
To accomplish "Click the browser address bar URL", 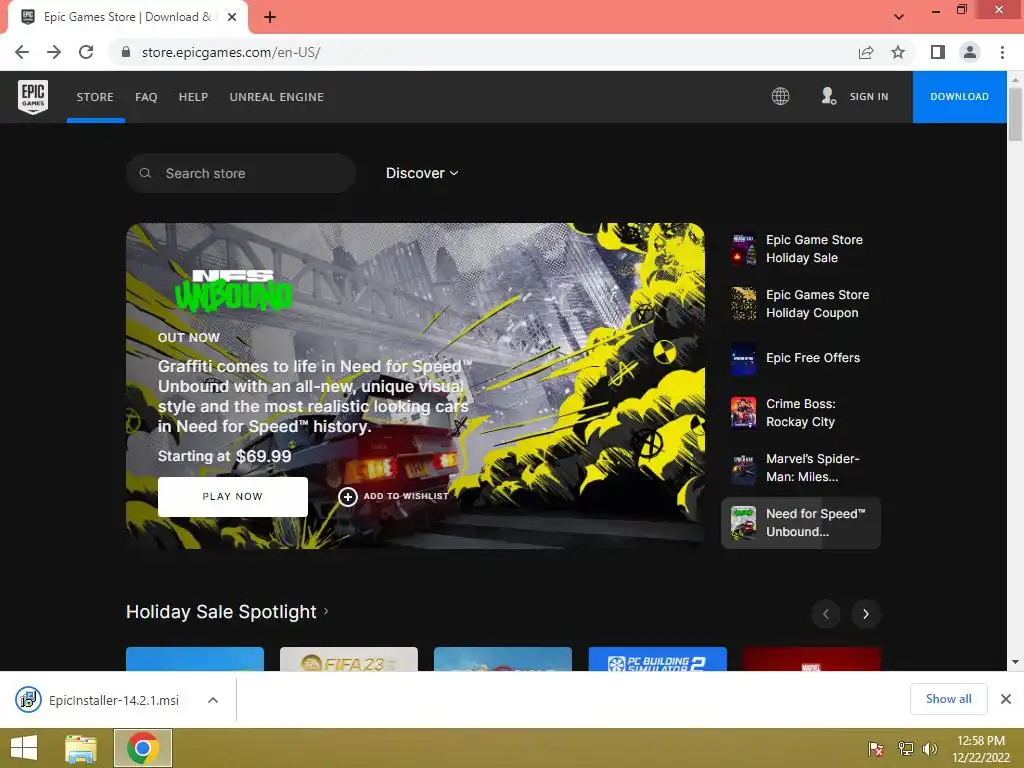I will pos(231,52).
